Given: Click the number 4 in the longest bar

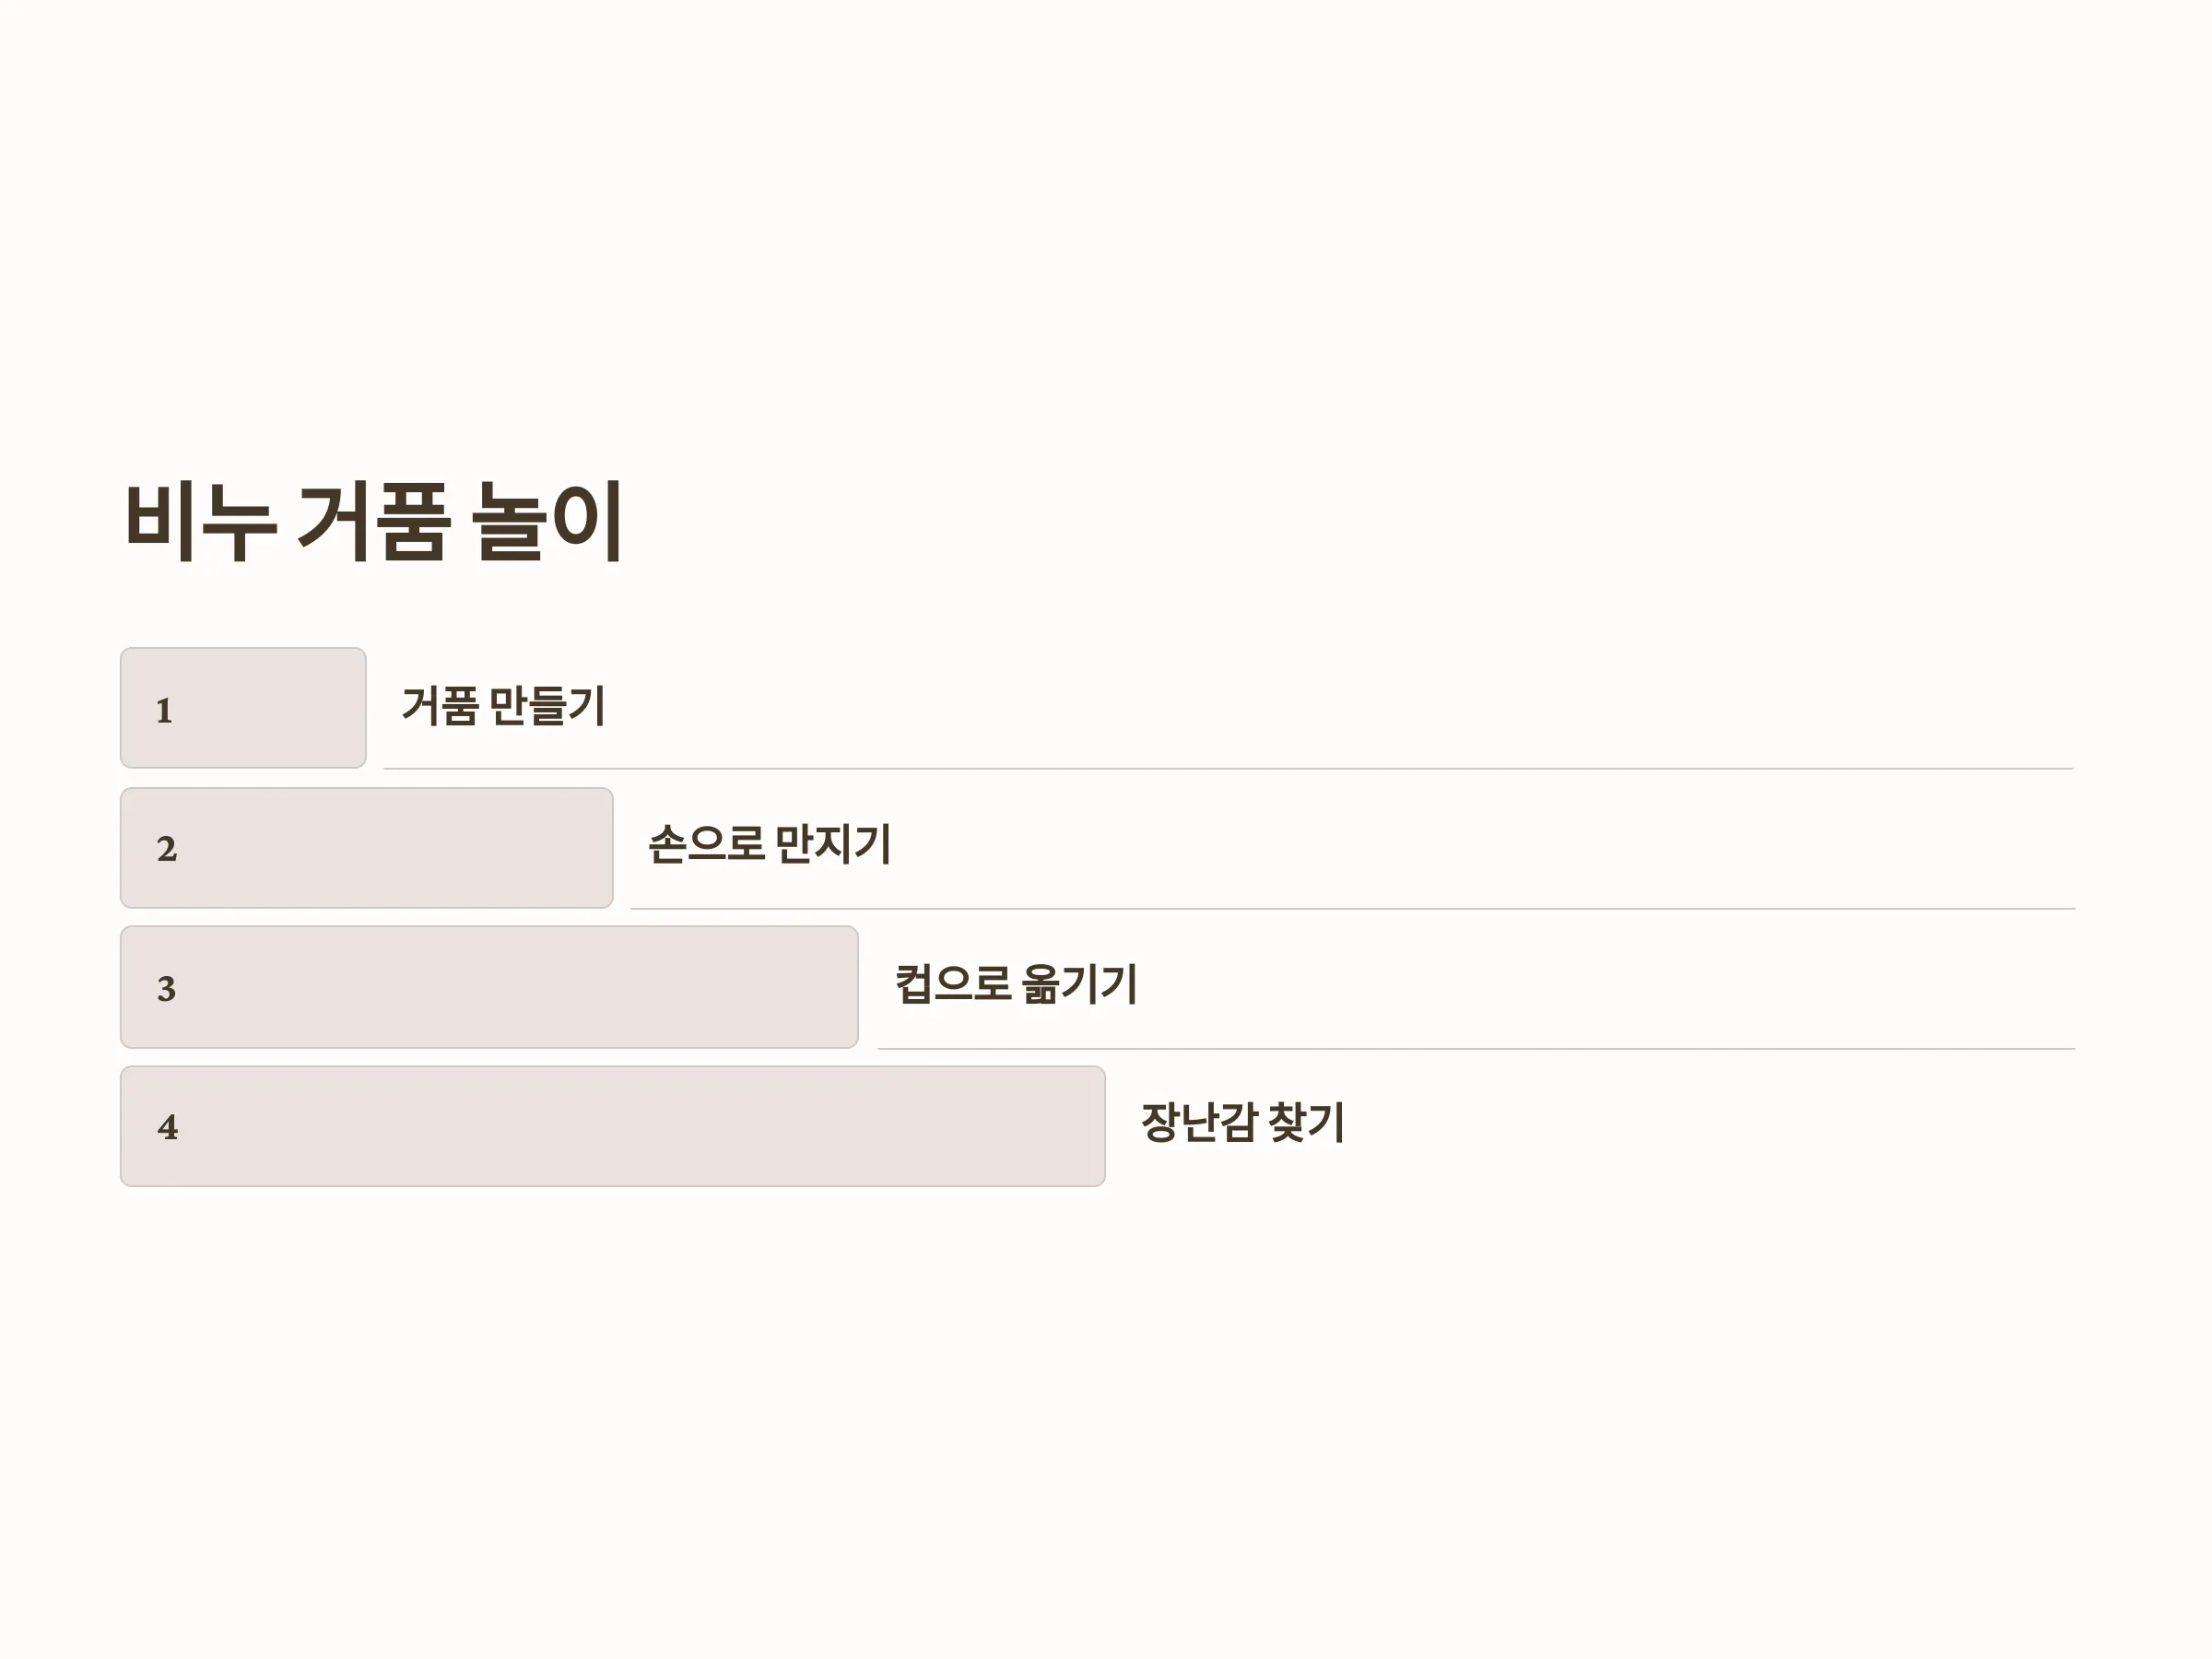Looking at the screenshot, I should (x=167, y=1127).
